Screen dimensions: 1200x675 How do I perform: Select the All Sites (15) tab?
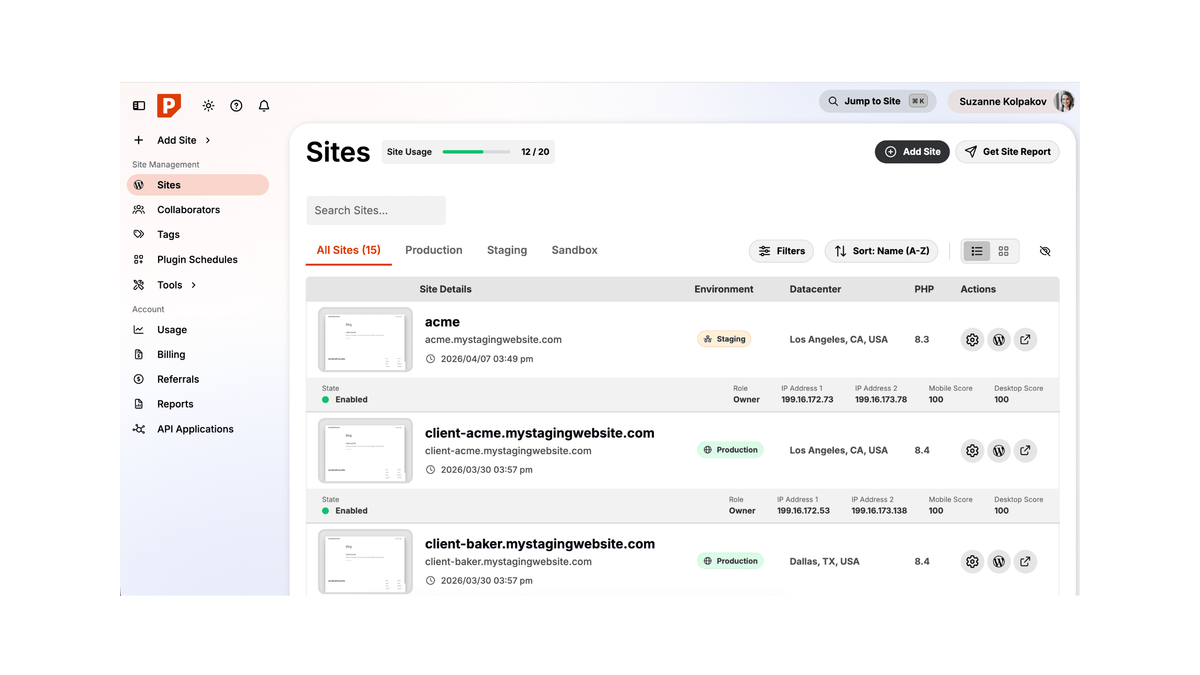[x=348, y=250]
